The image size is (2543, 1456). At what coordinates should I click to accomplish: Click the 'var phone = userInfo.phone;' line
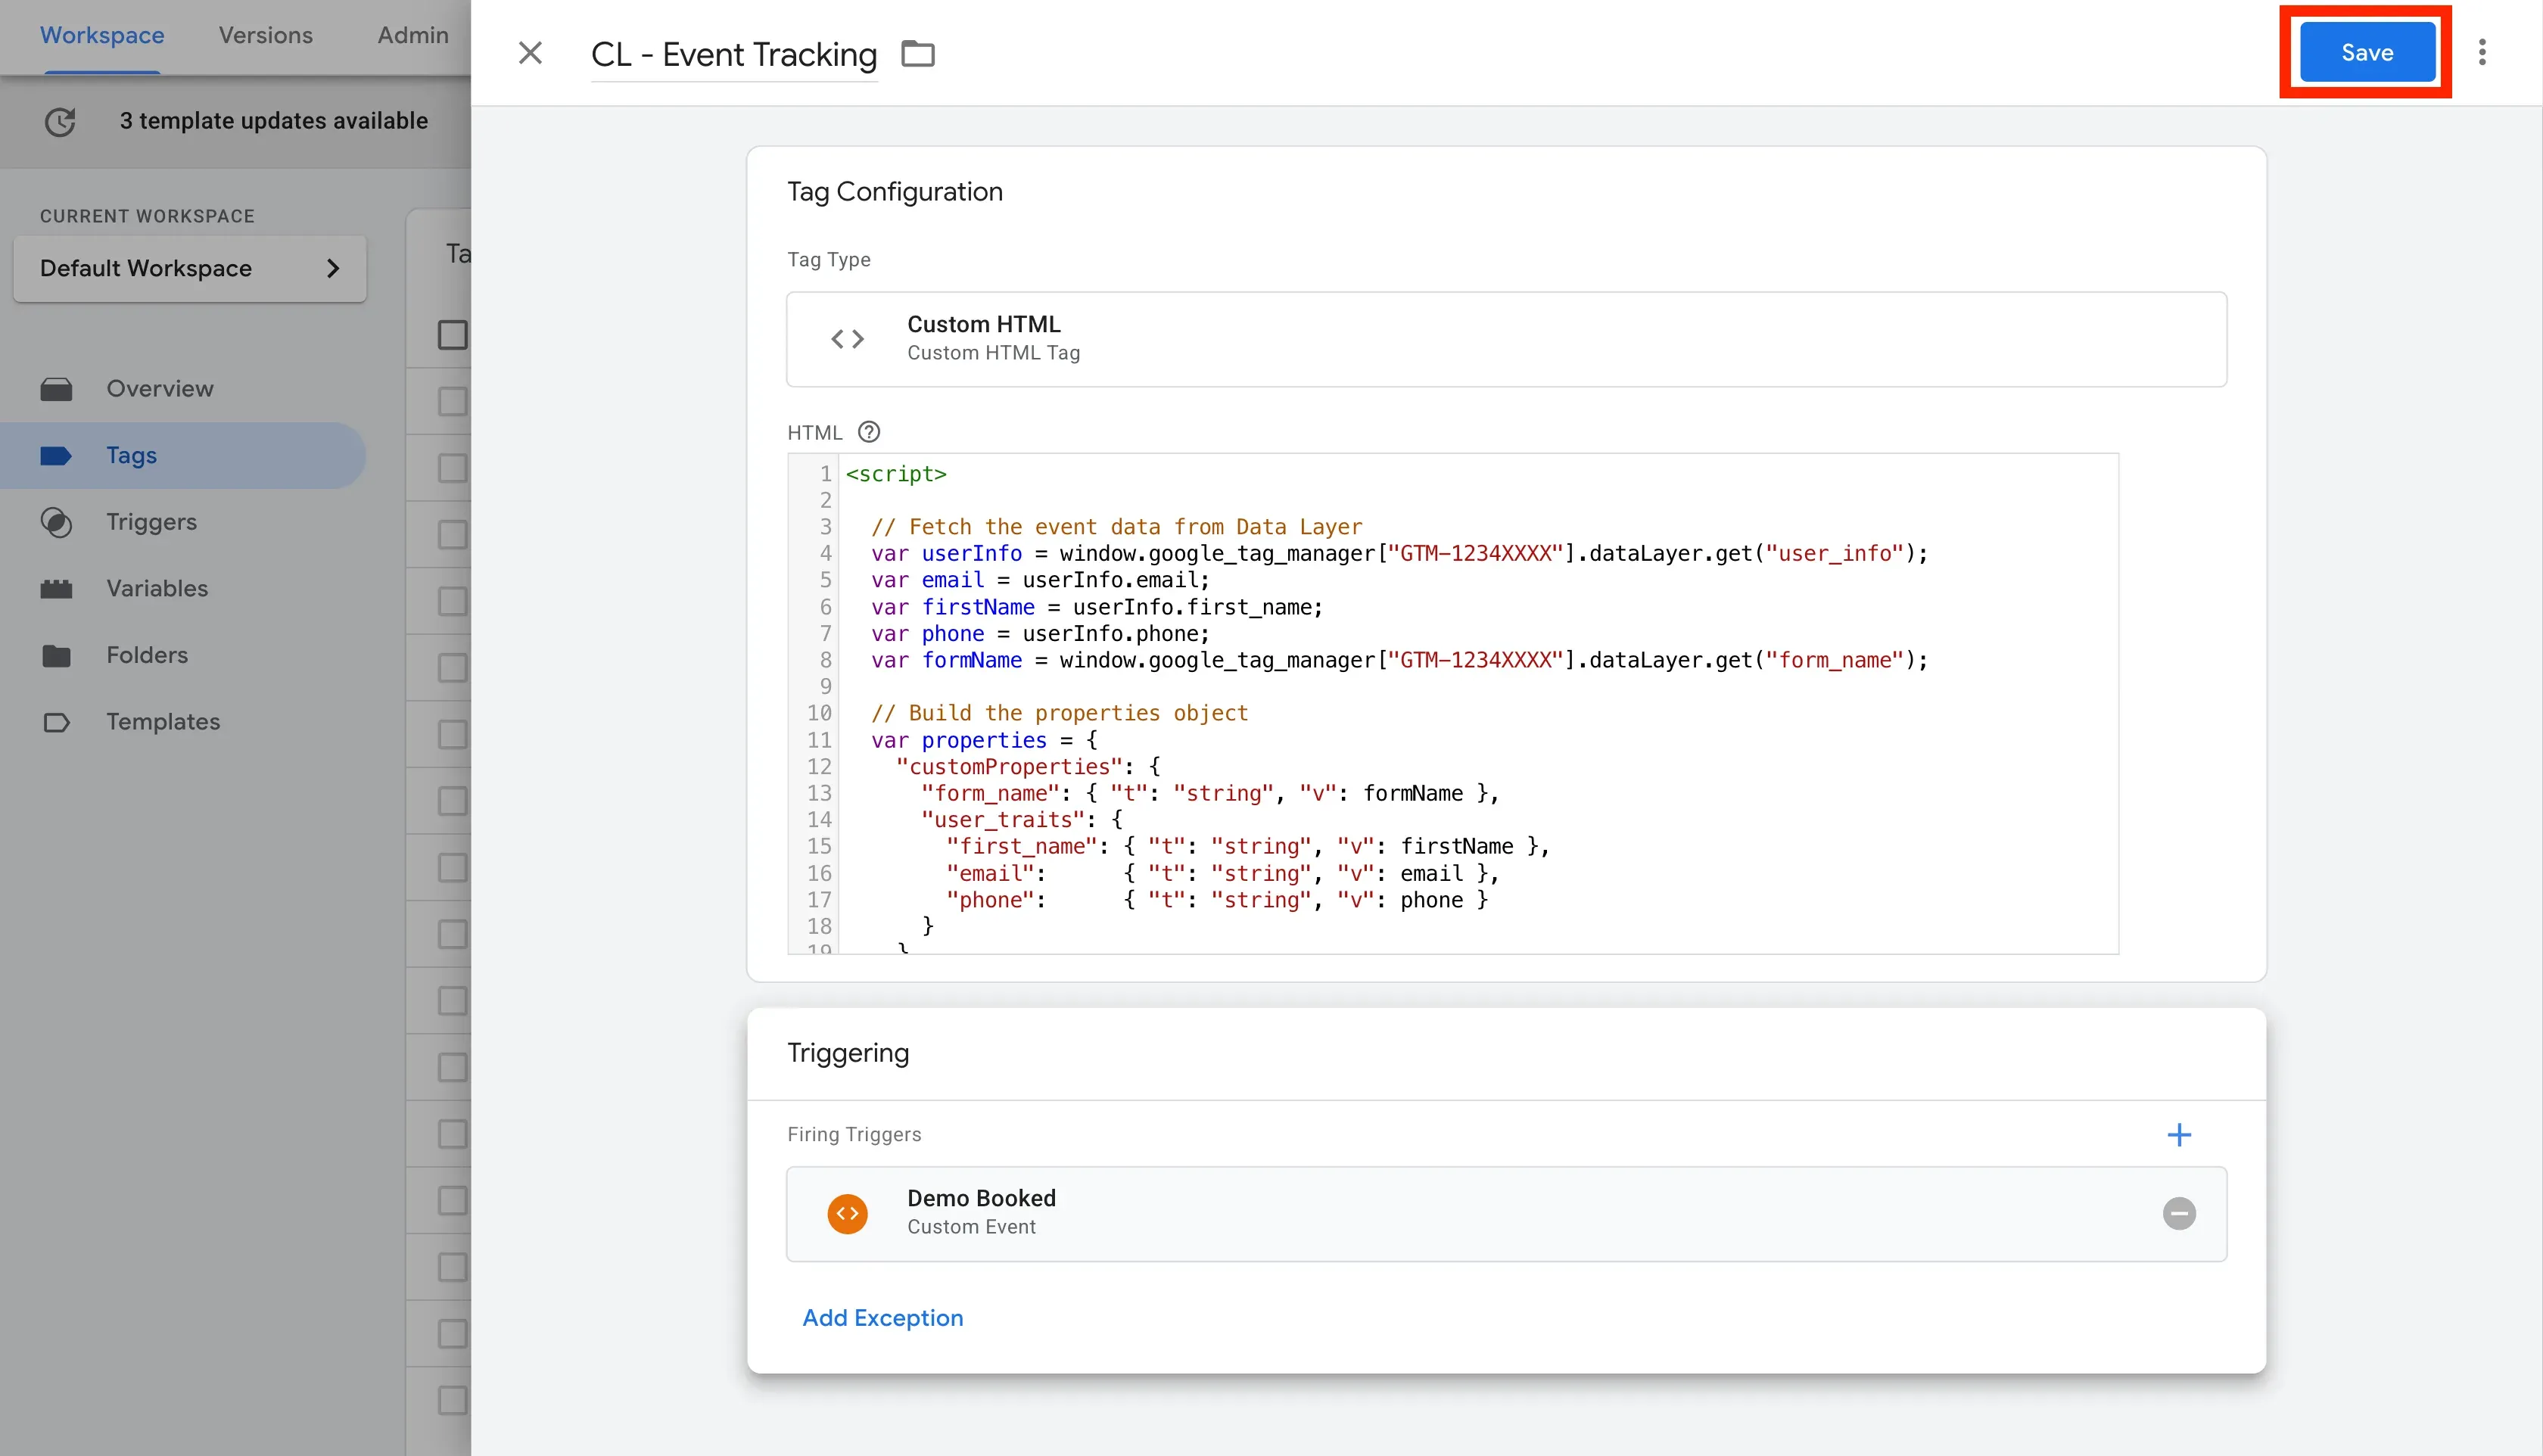(1040, 634)
